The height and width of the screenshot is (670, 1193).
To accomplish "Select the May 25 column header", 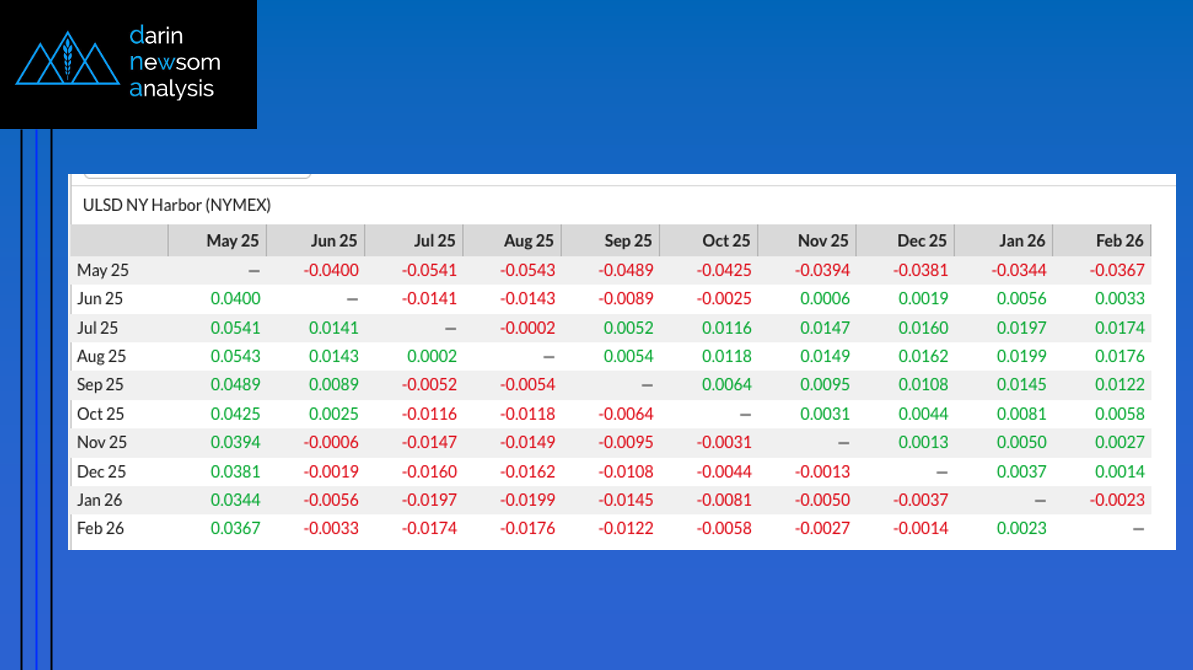I will tap(232, 241).
